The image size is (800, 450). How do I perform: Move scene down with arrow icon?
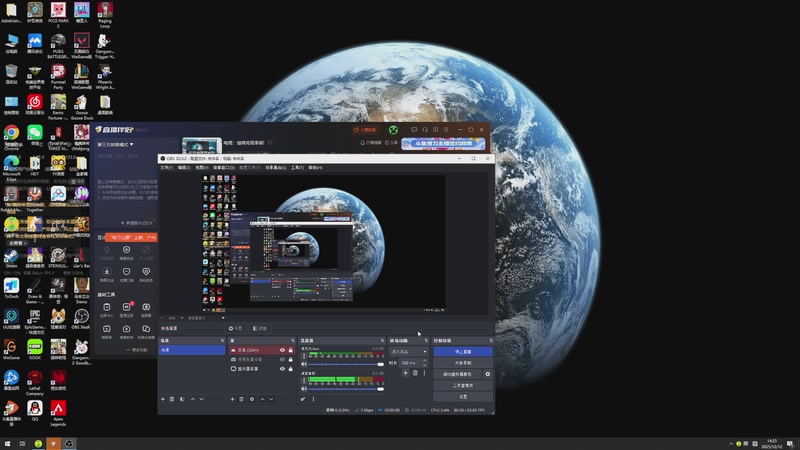[x=202, y=399]
